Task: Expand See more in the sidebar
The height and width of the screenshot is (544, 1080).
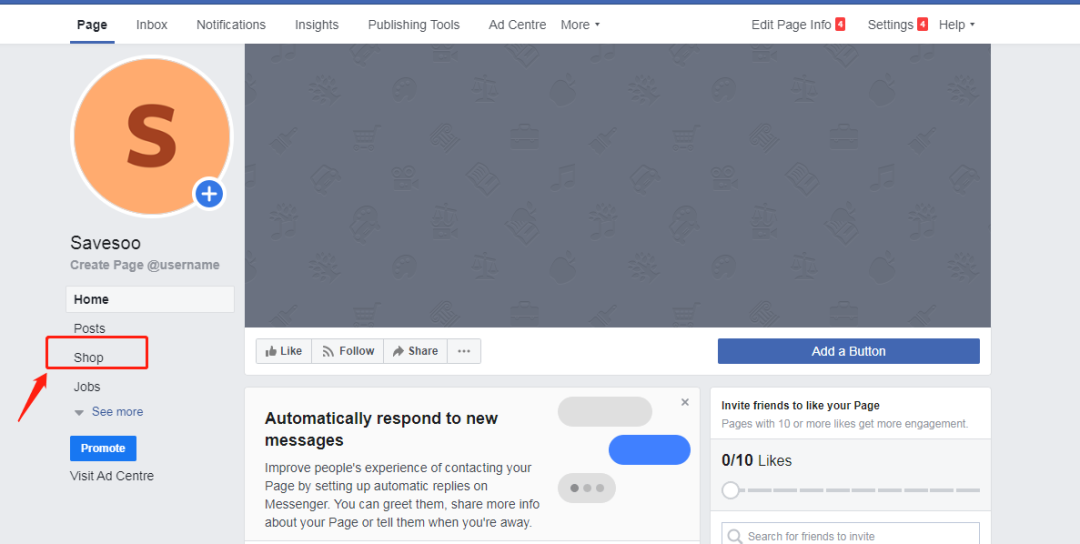Action: click(x=109, y=412)
